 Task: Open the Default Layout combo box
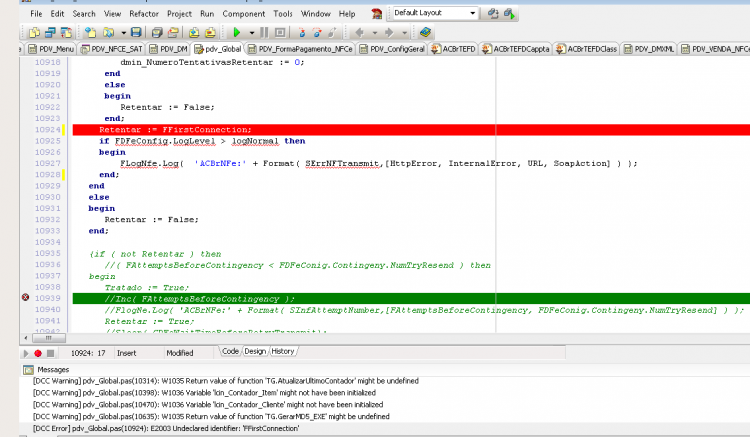tap(434, 13)
